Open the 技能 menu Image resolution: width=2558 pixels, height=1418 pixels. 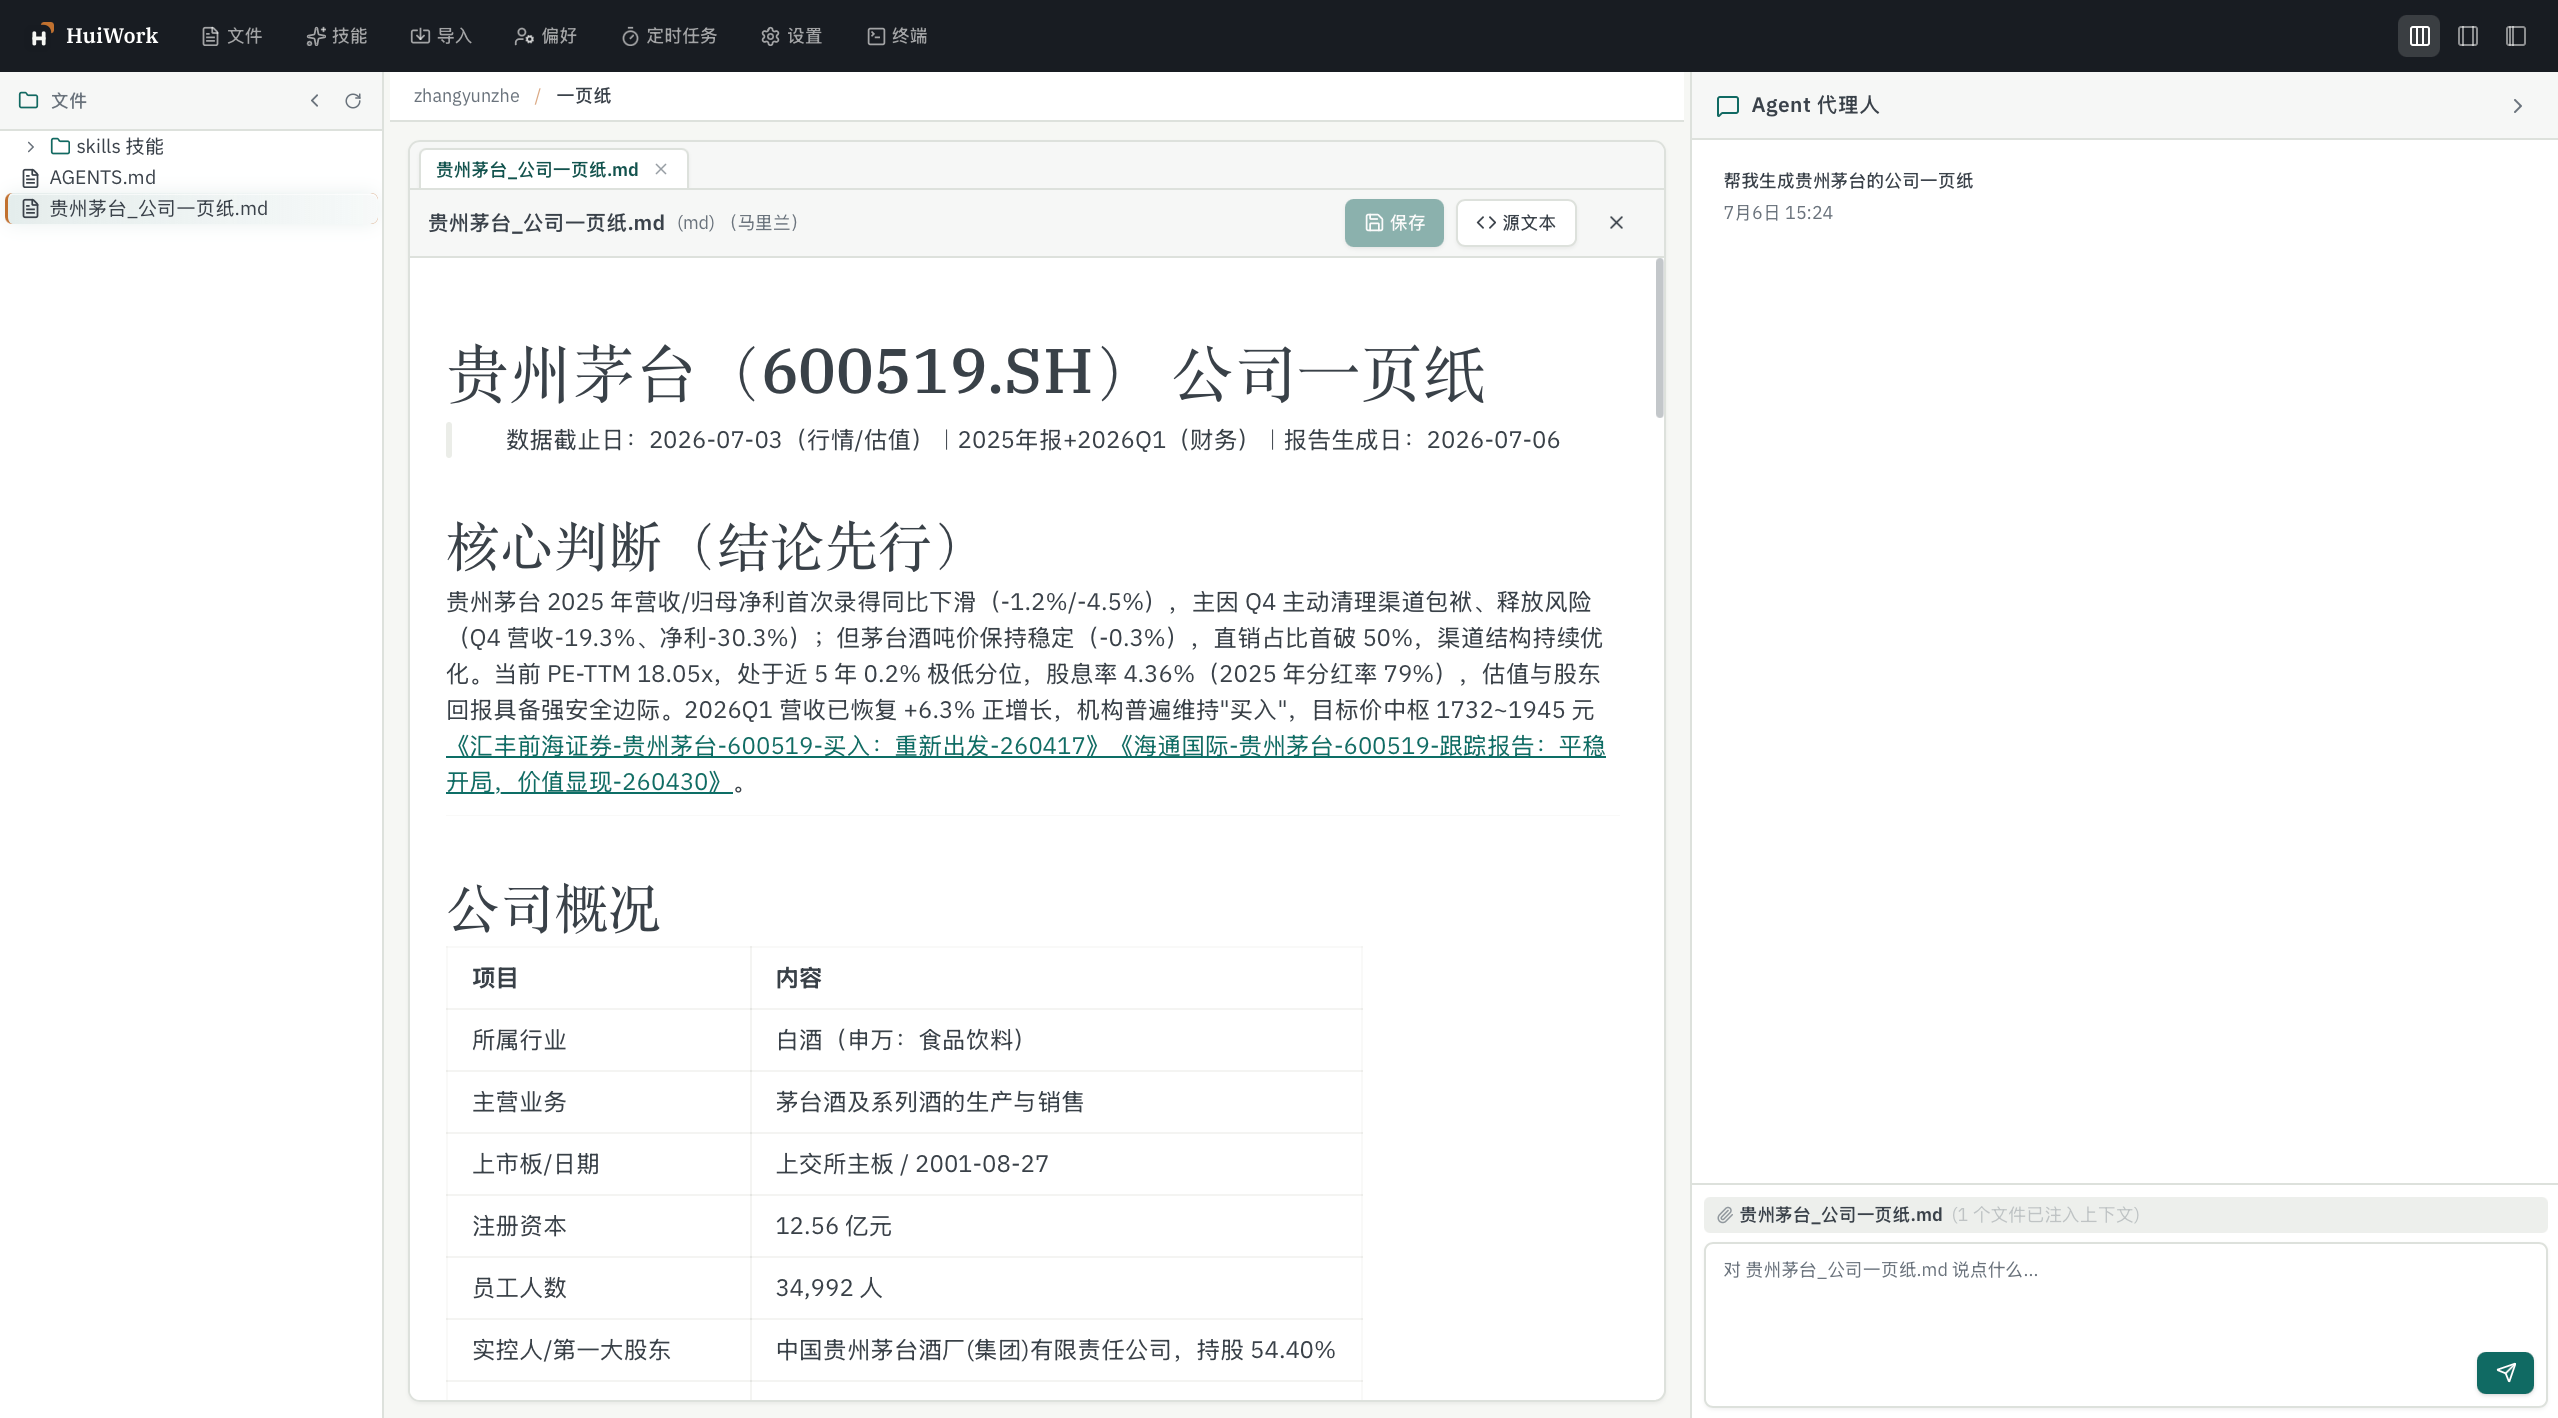[x=337, y=36]
